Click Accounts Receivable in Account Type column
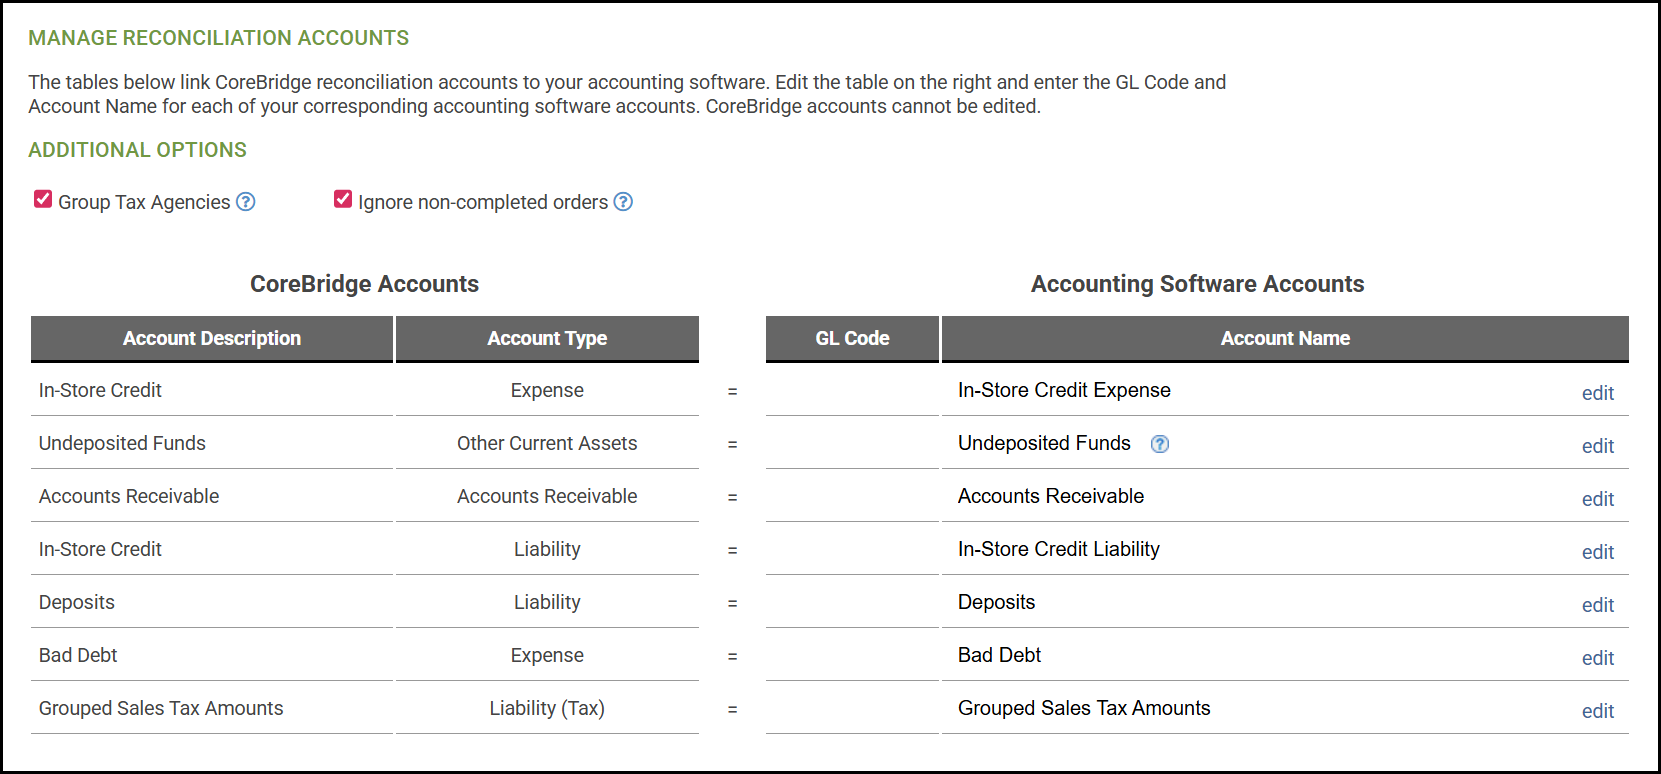Image resolution: width=1661 pixels, height=774 pixels. (547, 496)
